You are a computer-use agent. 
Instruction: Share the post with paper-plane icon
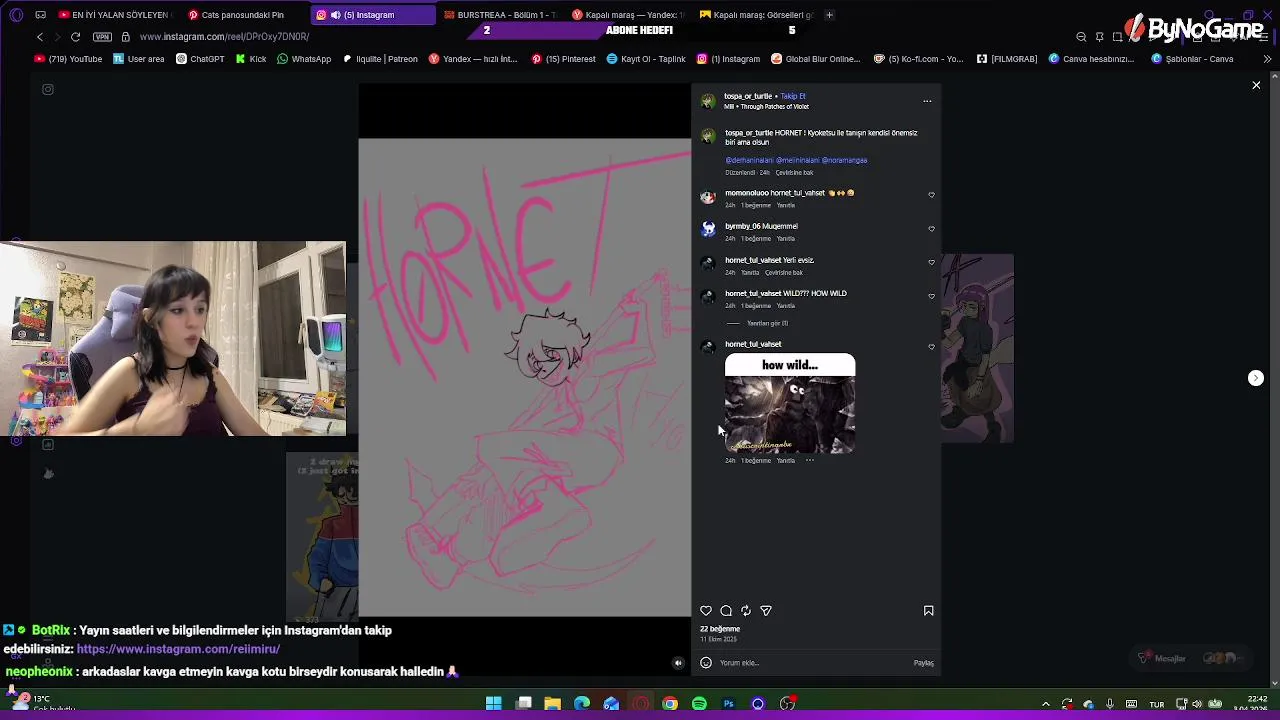point(766,611)
